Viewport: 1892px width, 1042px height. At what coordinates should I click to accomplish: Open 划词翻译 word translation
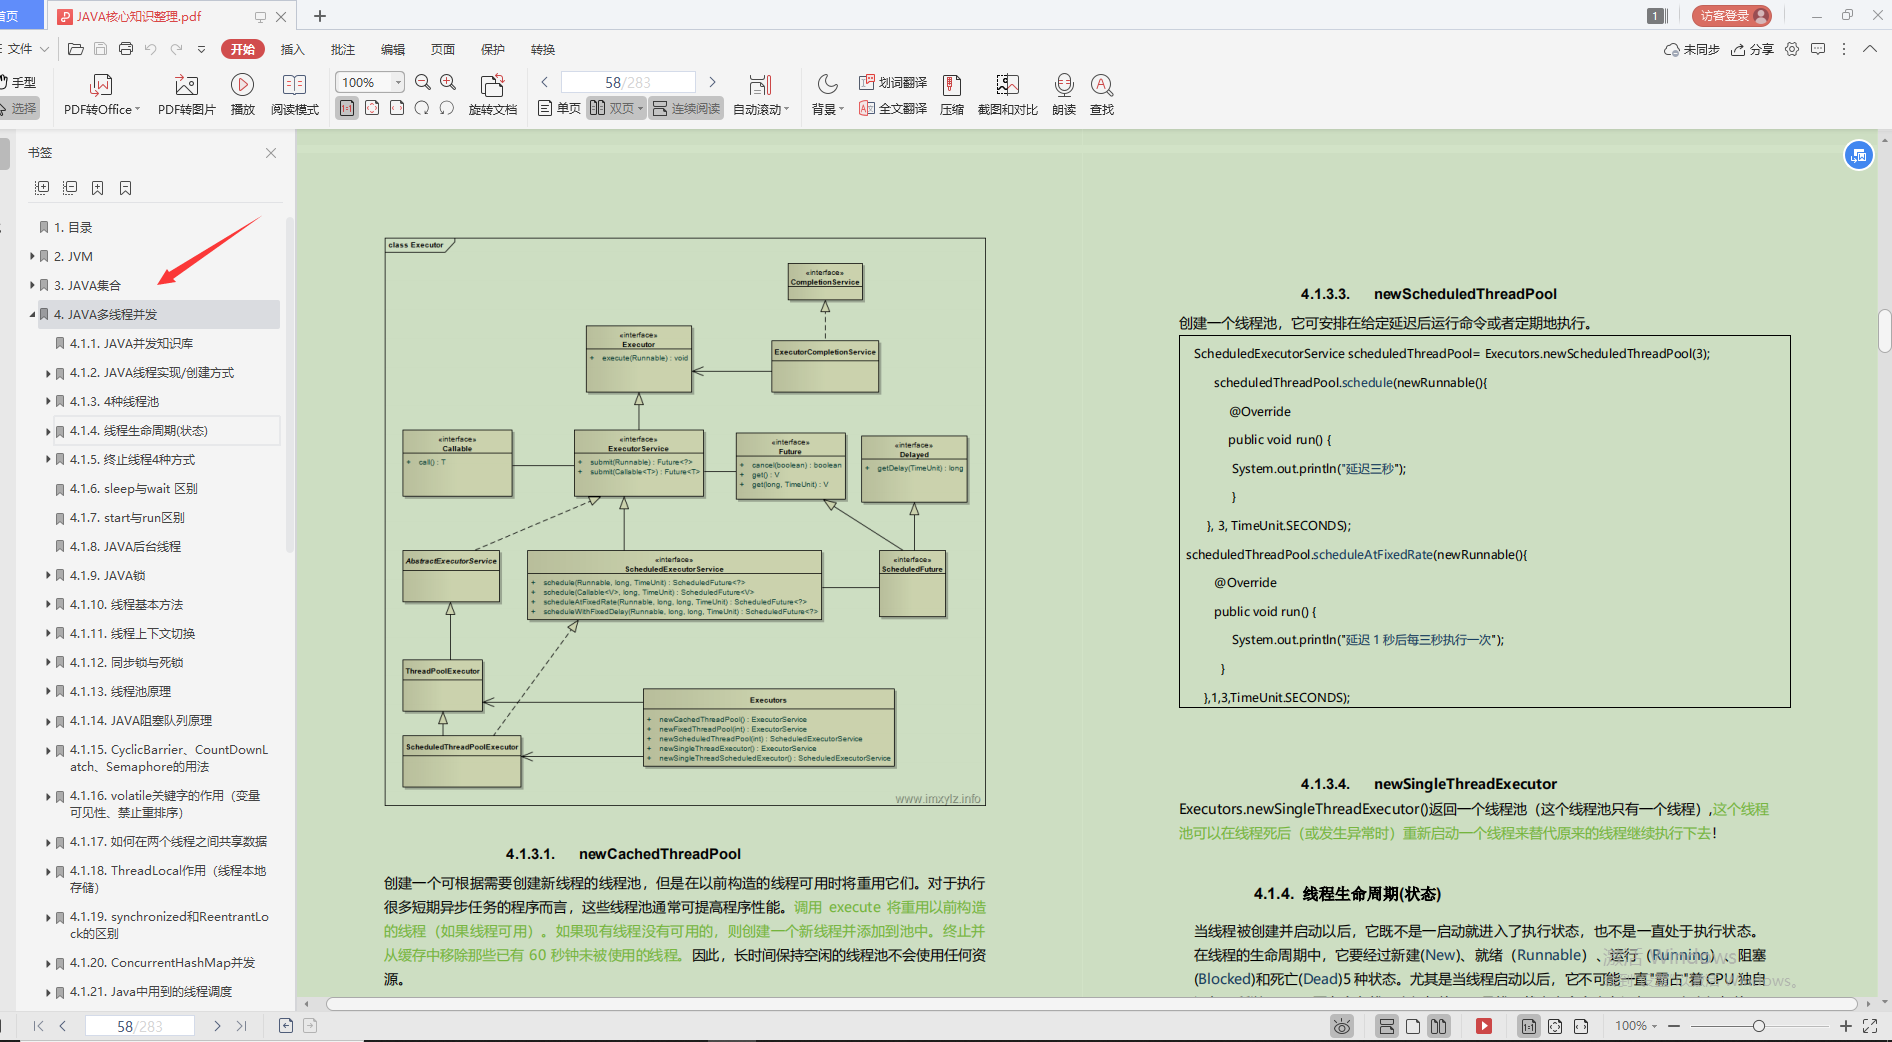[x=893, y=82]
